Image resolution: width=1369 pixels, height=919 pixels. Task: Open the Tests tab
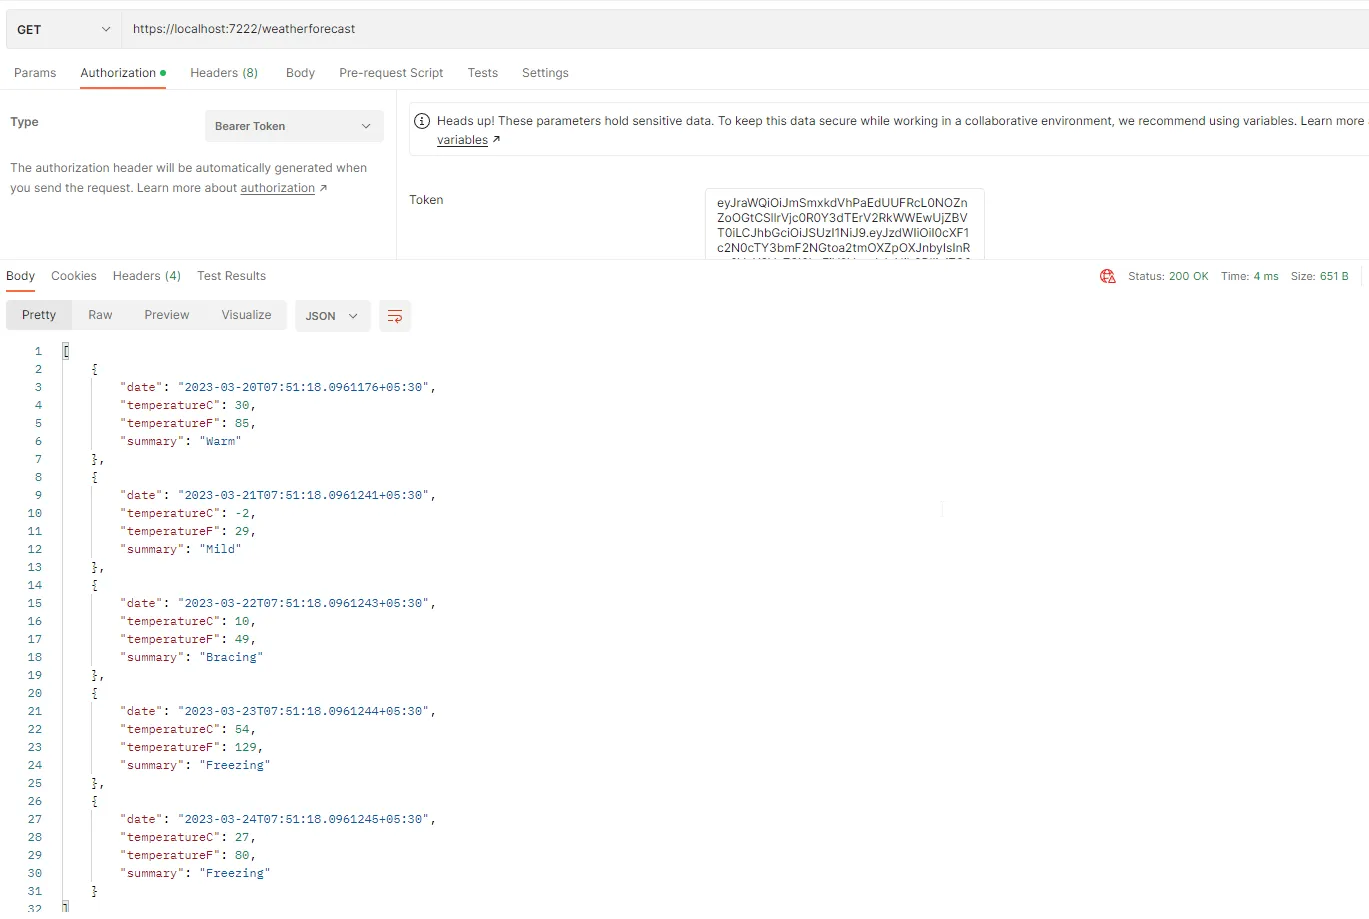pyautogui.click(x=482, y=72)
